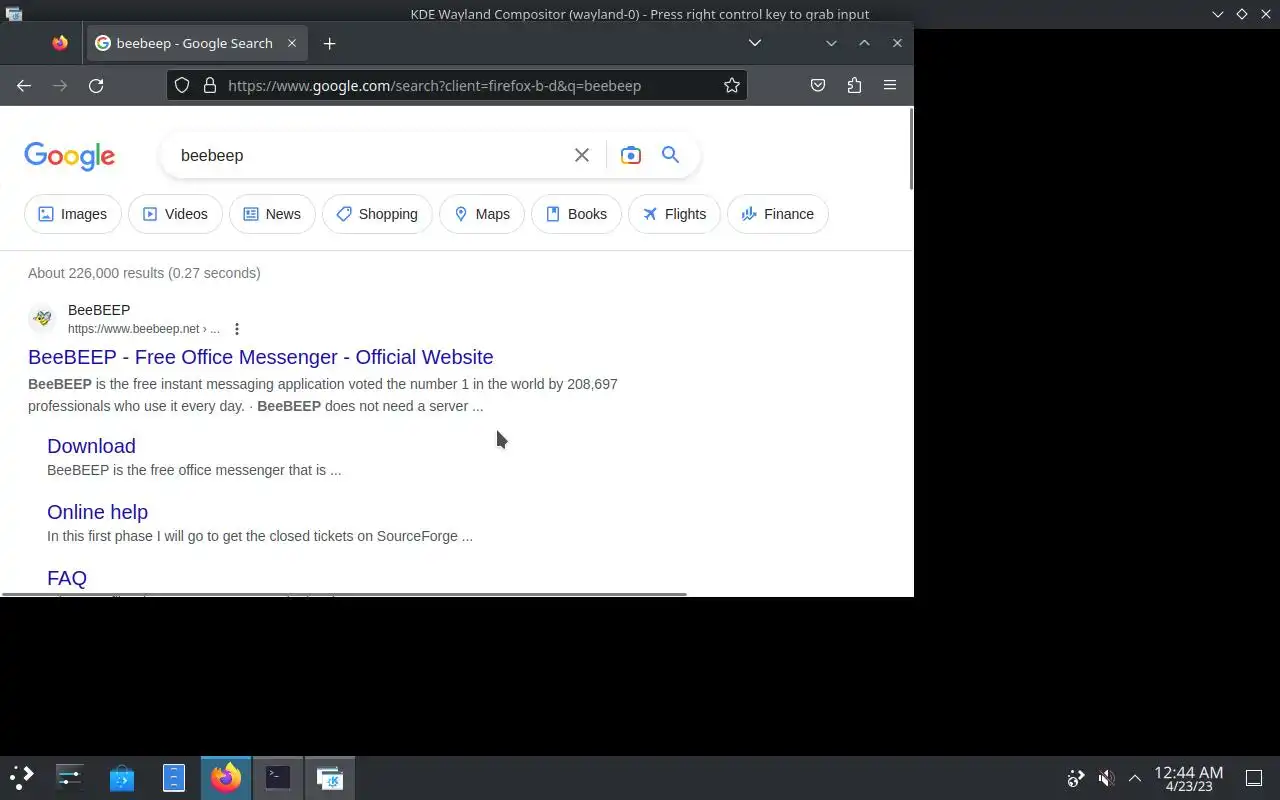Open a new tab with the plus button
This screenshot has height=800, width=1280.
tap(329, 43)
